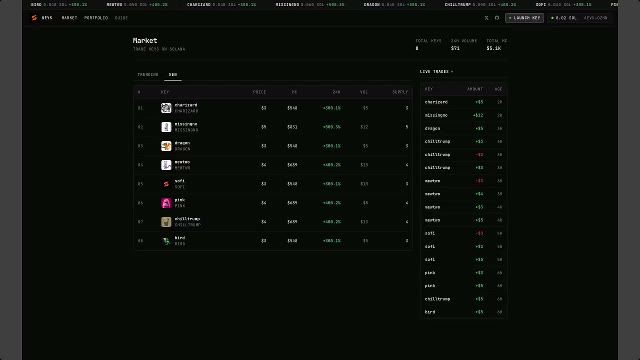
Task: Open the Guide nav item
Action: (x=121, y=18)
